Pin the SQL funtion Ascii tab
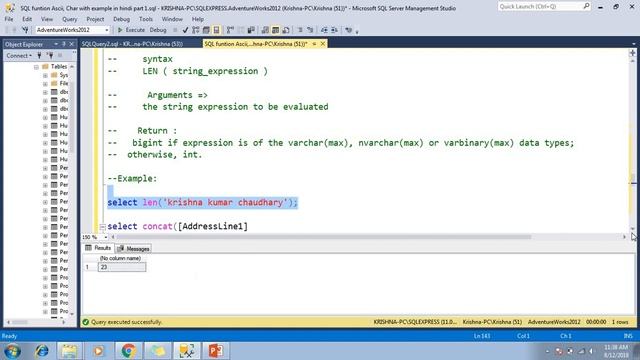 [x=314, y=44]
